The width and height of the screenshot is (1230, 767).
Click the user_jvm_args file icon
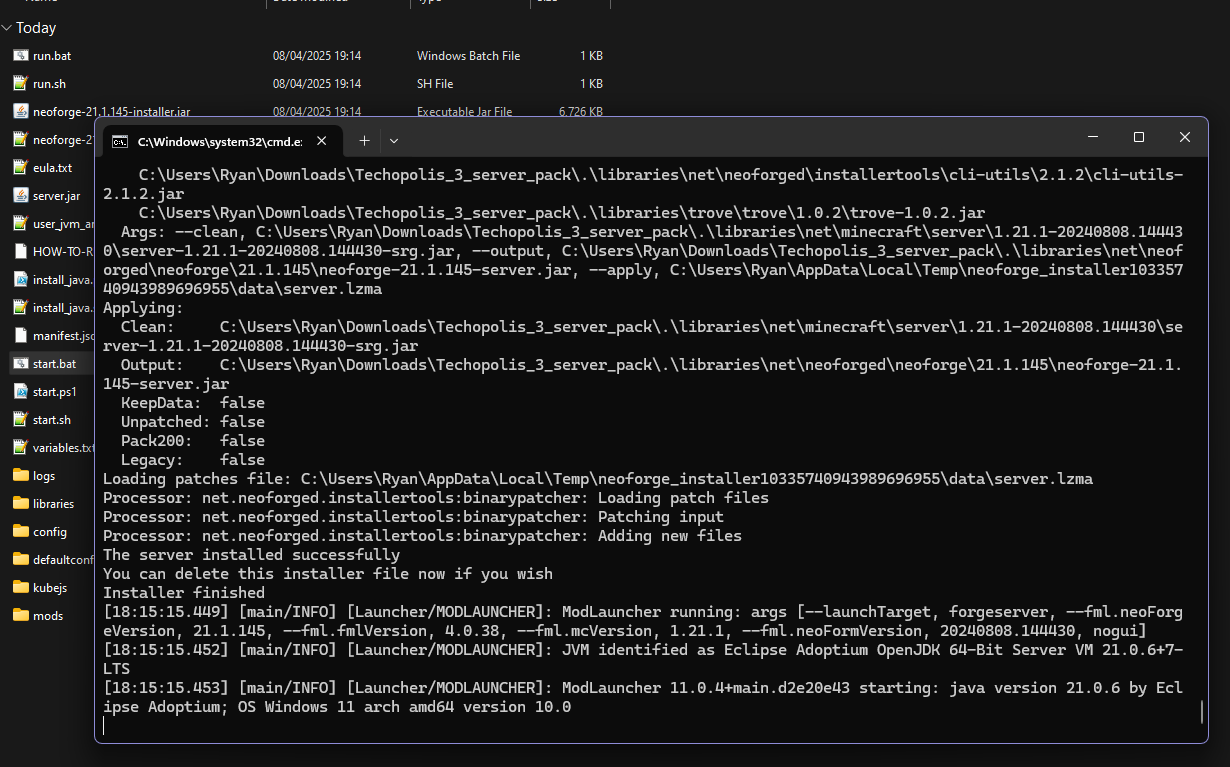click(x=20, y=224)
